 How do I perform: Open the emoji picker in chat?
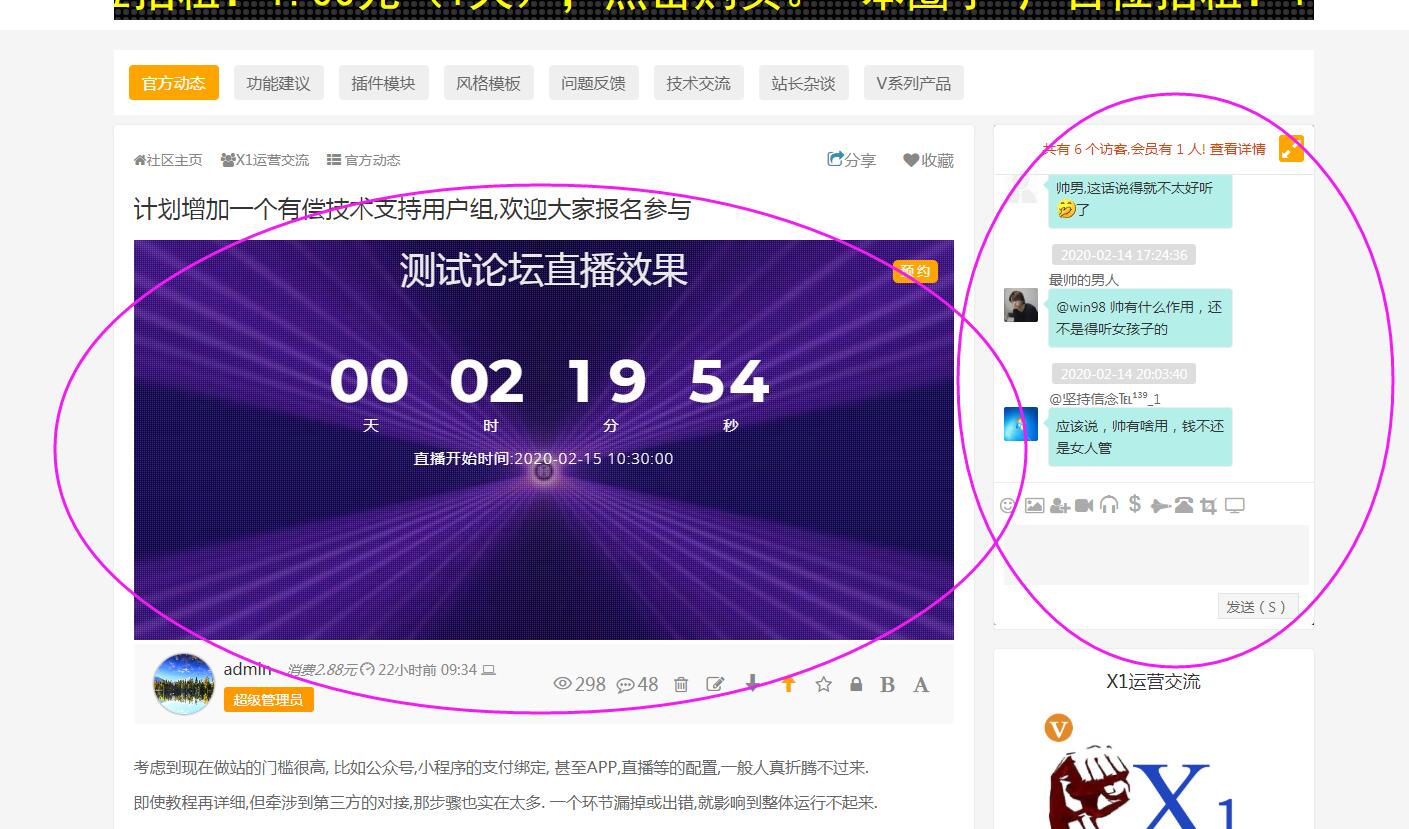pyautogui.click(x=1008, y=506)
